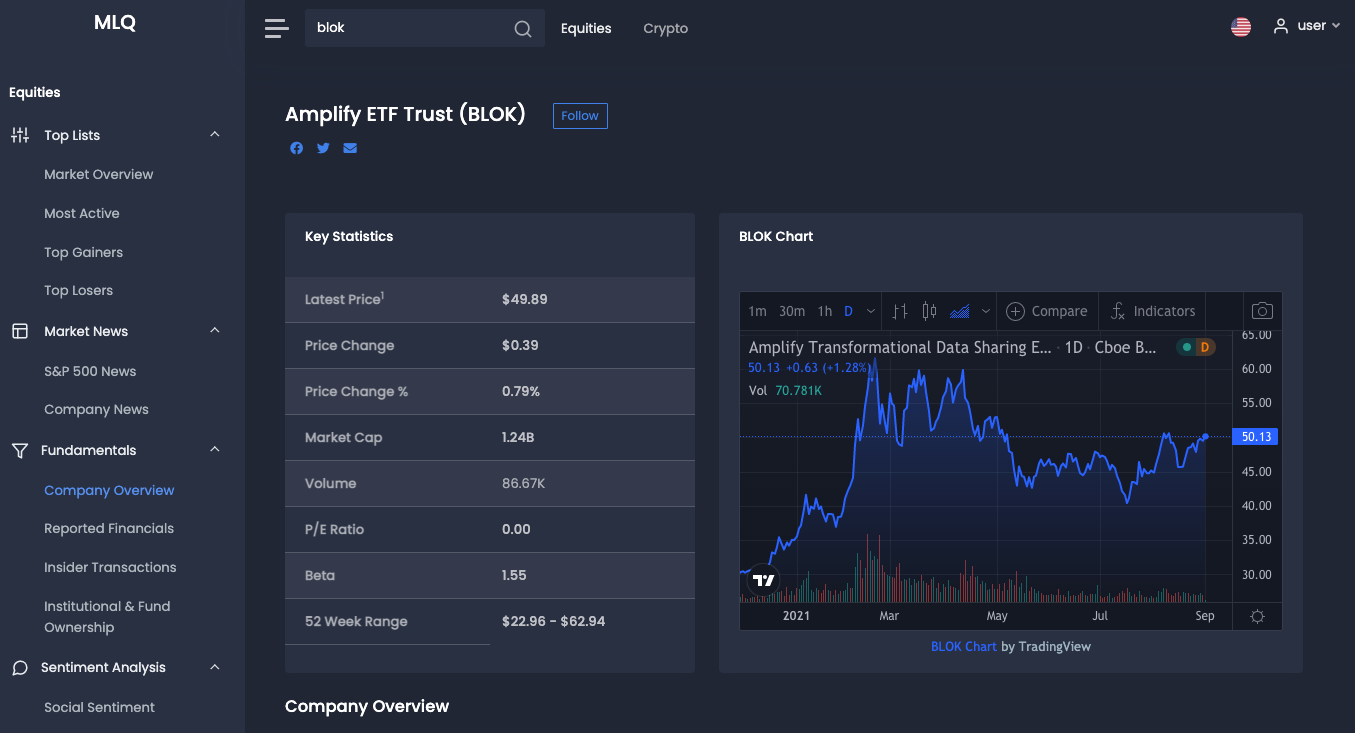Set chart interval to 1m
1355x733 pixels.
coord(758,311)
